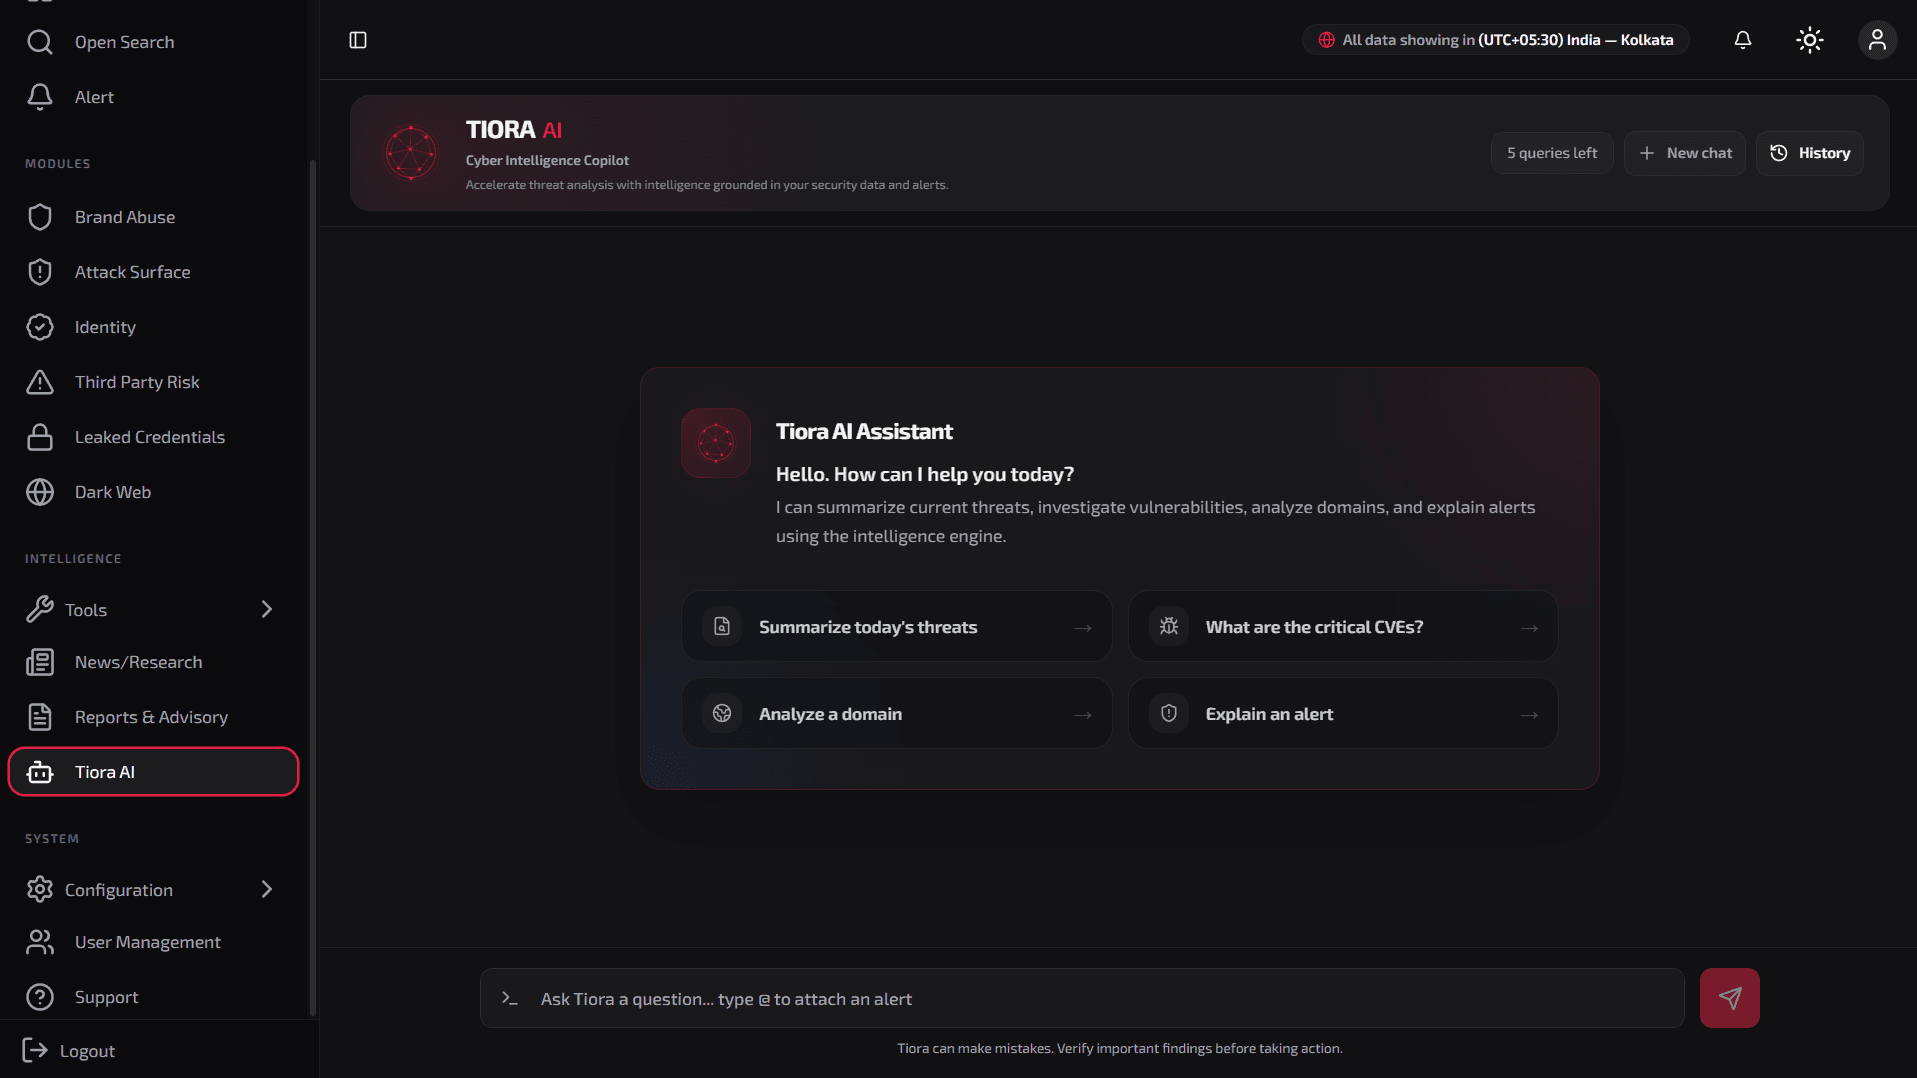Viewport: 1917px width, 1078px height.
Task: Choose Explain an alert suggestion
Action: 1343,714
